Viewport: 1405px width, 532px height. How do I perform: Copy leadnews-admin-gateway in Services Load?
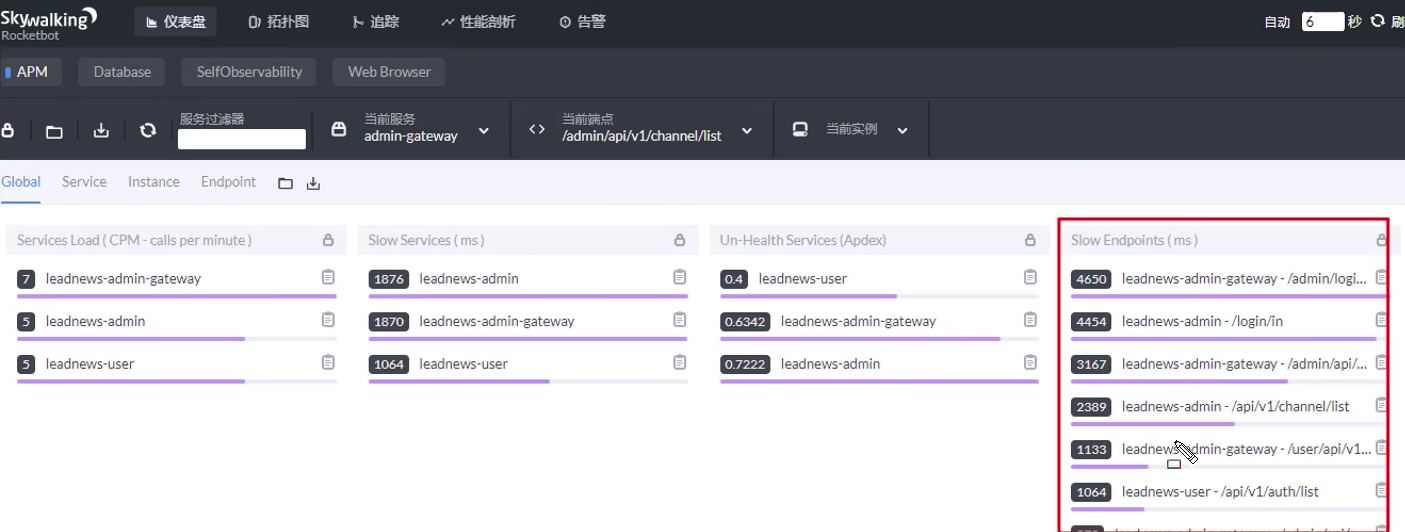(x=328, y=277)
